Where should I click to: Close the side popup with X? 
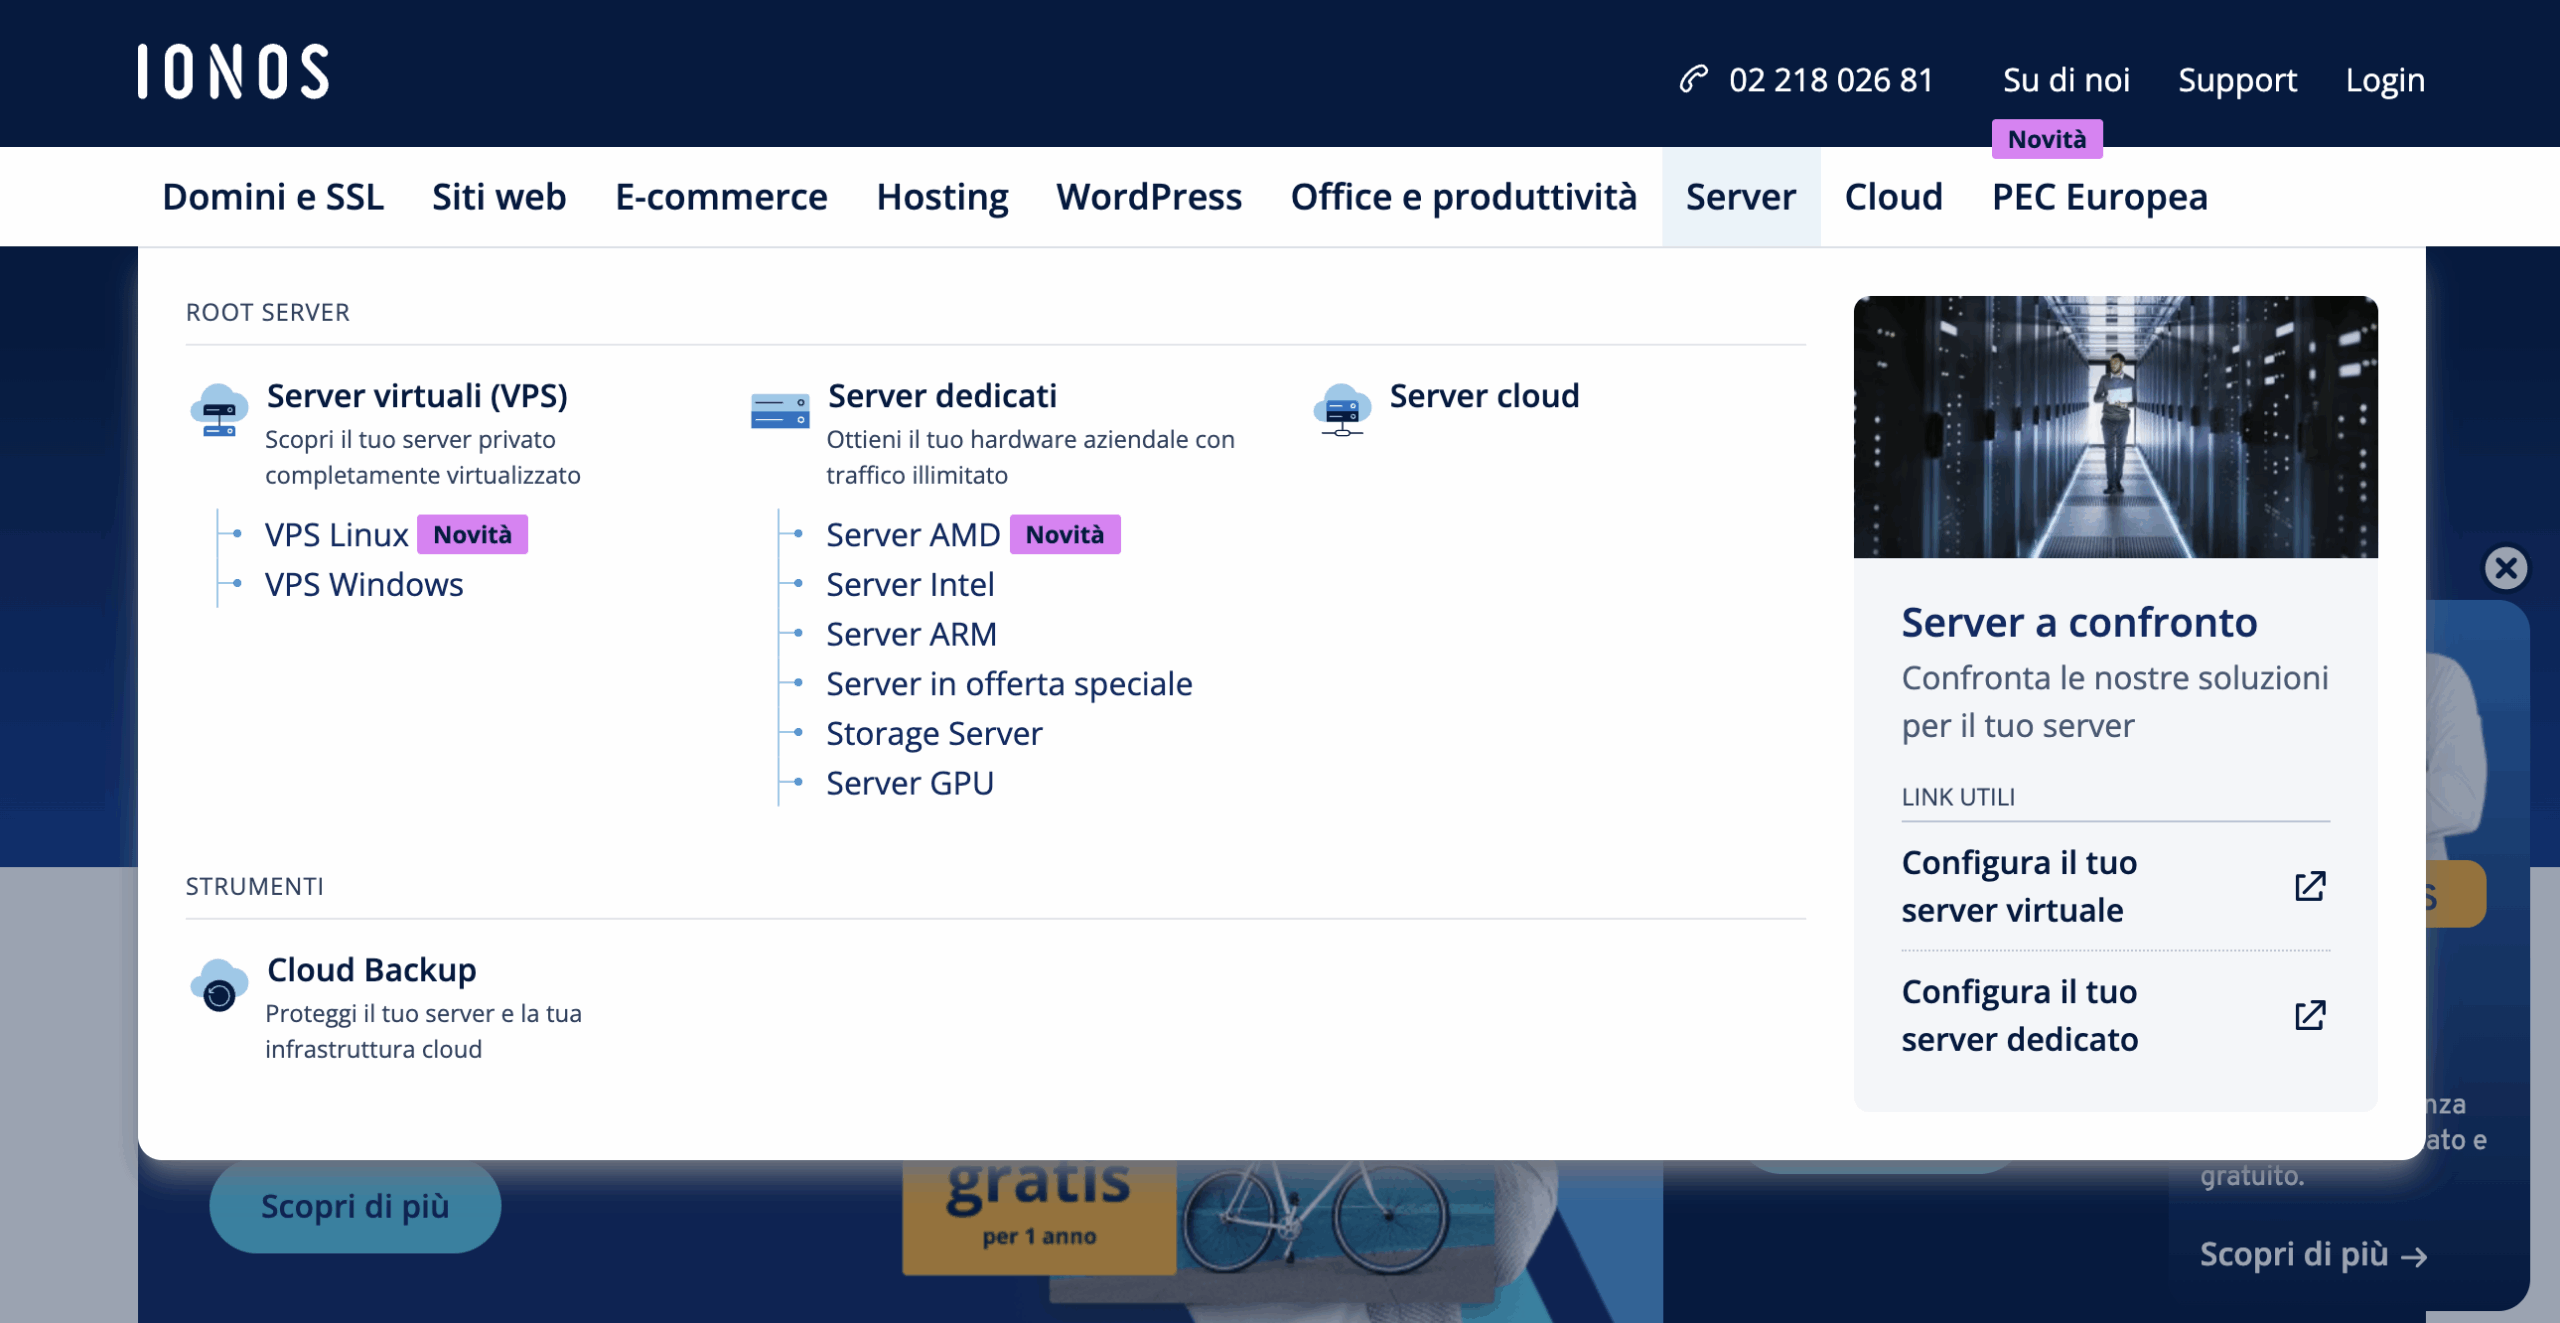2505,568
